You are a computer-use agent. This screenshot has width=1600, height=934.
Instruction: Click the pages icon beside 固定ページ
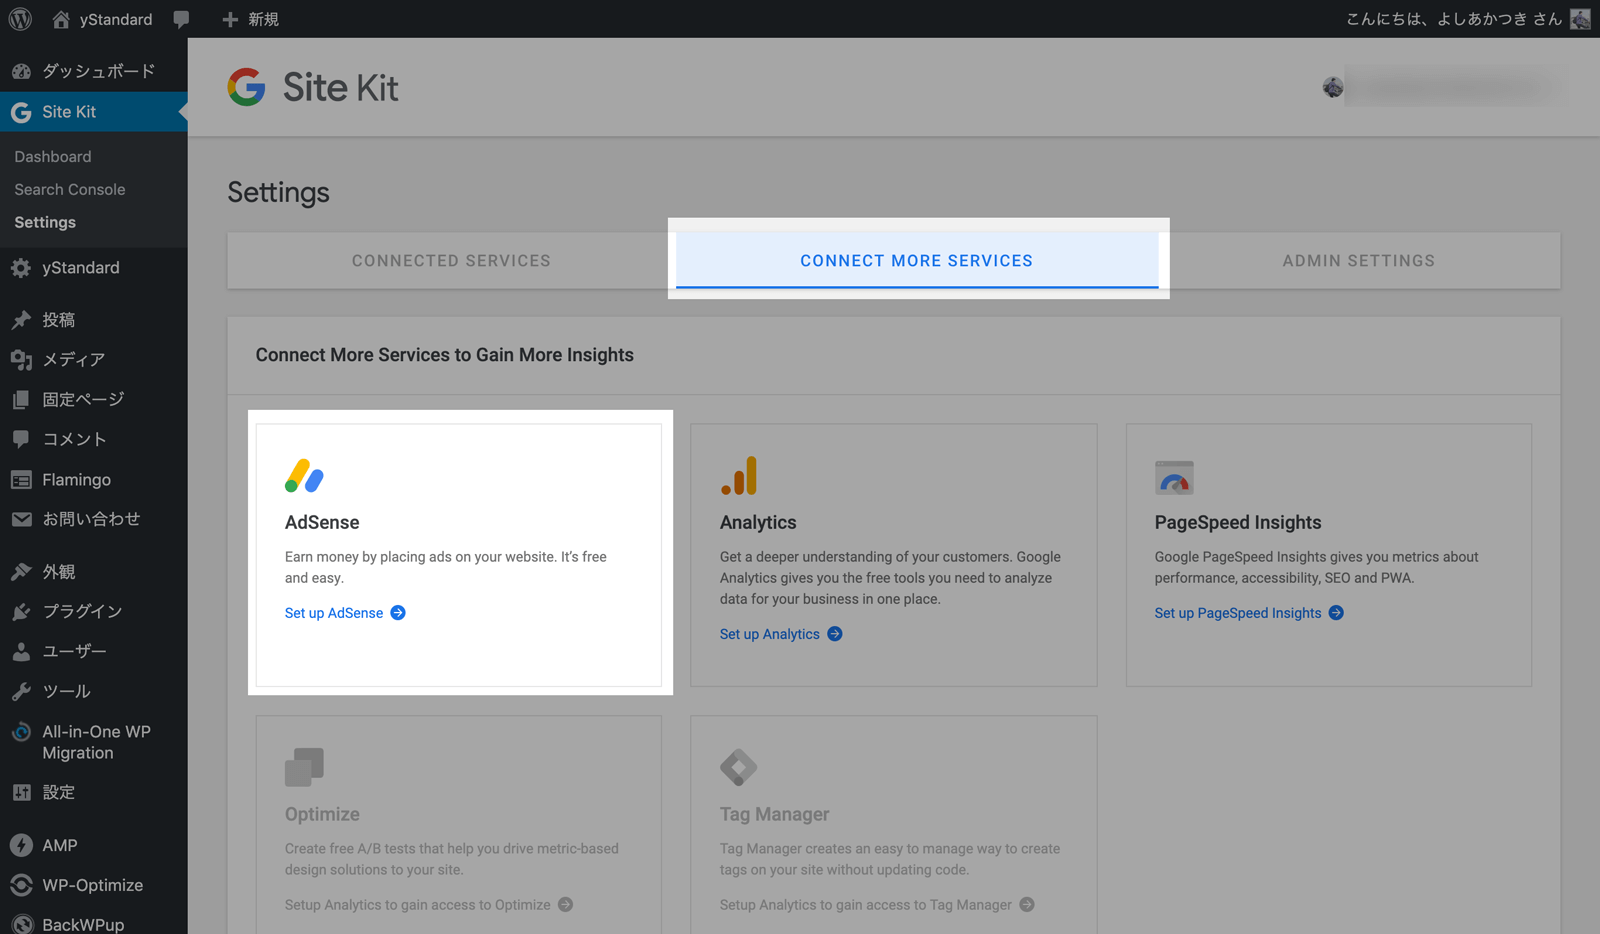point(21,399)
